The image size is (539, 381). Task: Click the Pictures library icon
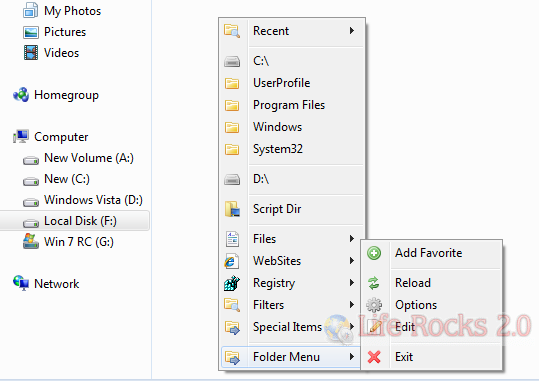tap(31, 32)
